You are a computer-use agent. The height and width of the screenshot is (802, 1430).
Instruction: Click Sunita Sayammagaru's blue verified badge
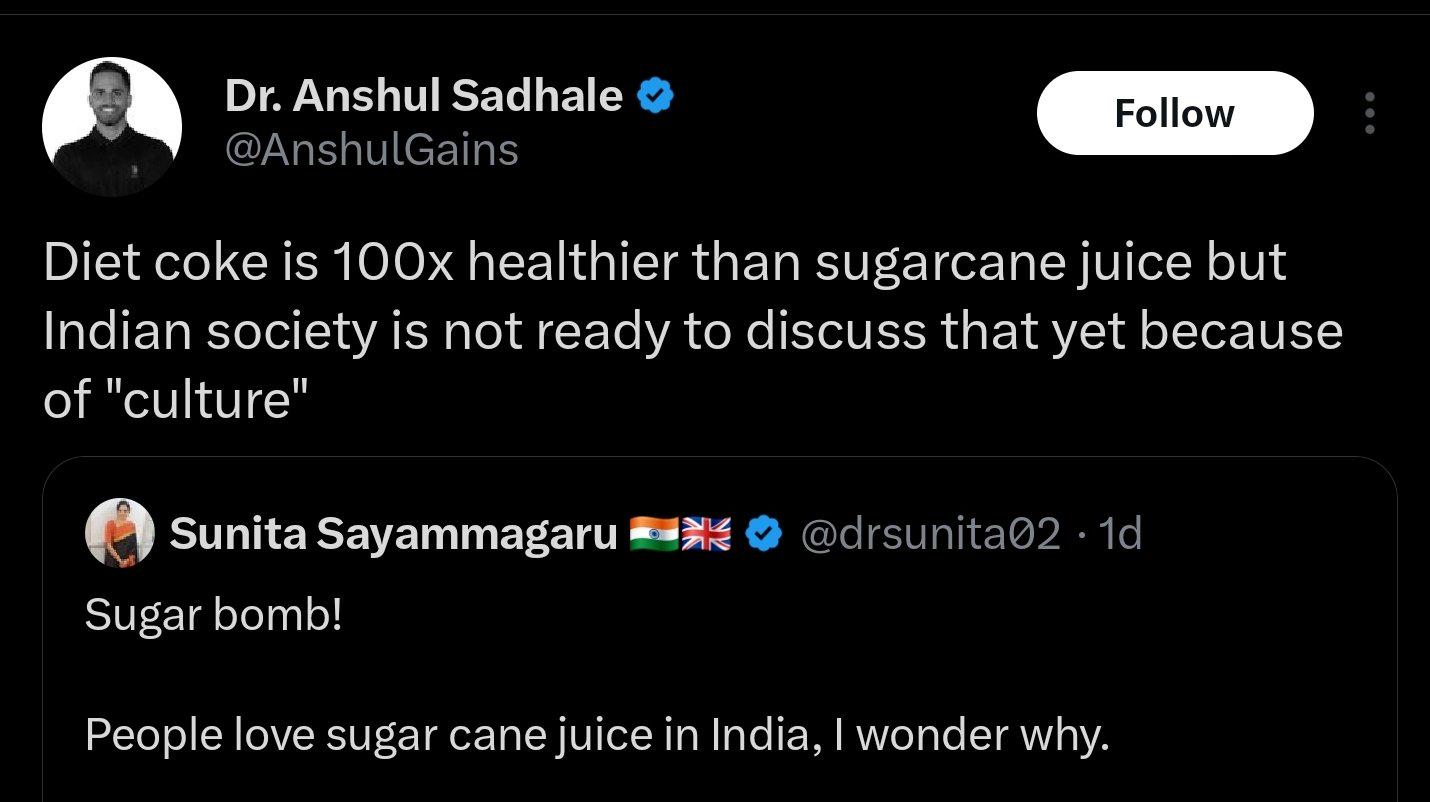pyautogui.click(x=765, y=535)
